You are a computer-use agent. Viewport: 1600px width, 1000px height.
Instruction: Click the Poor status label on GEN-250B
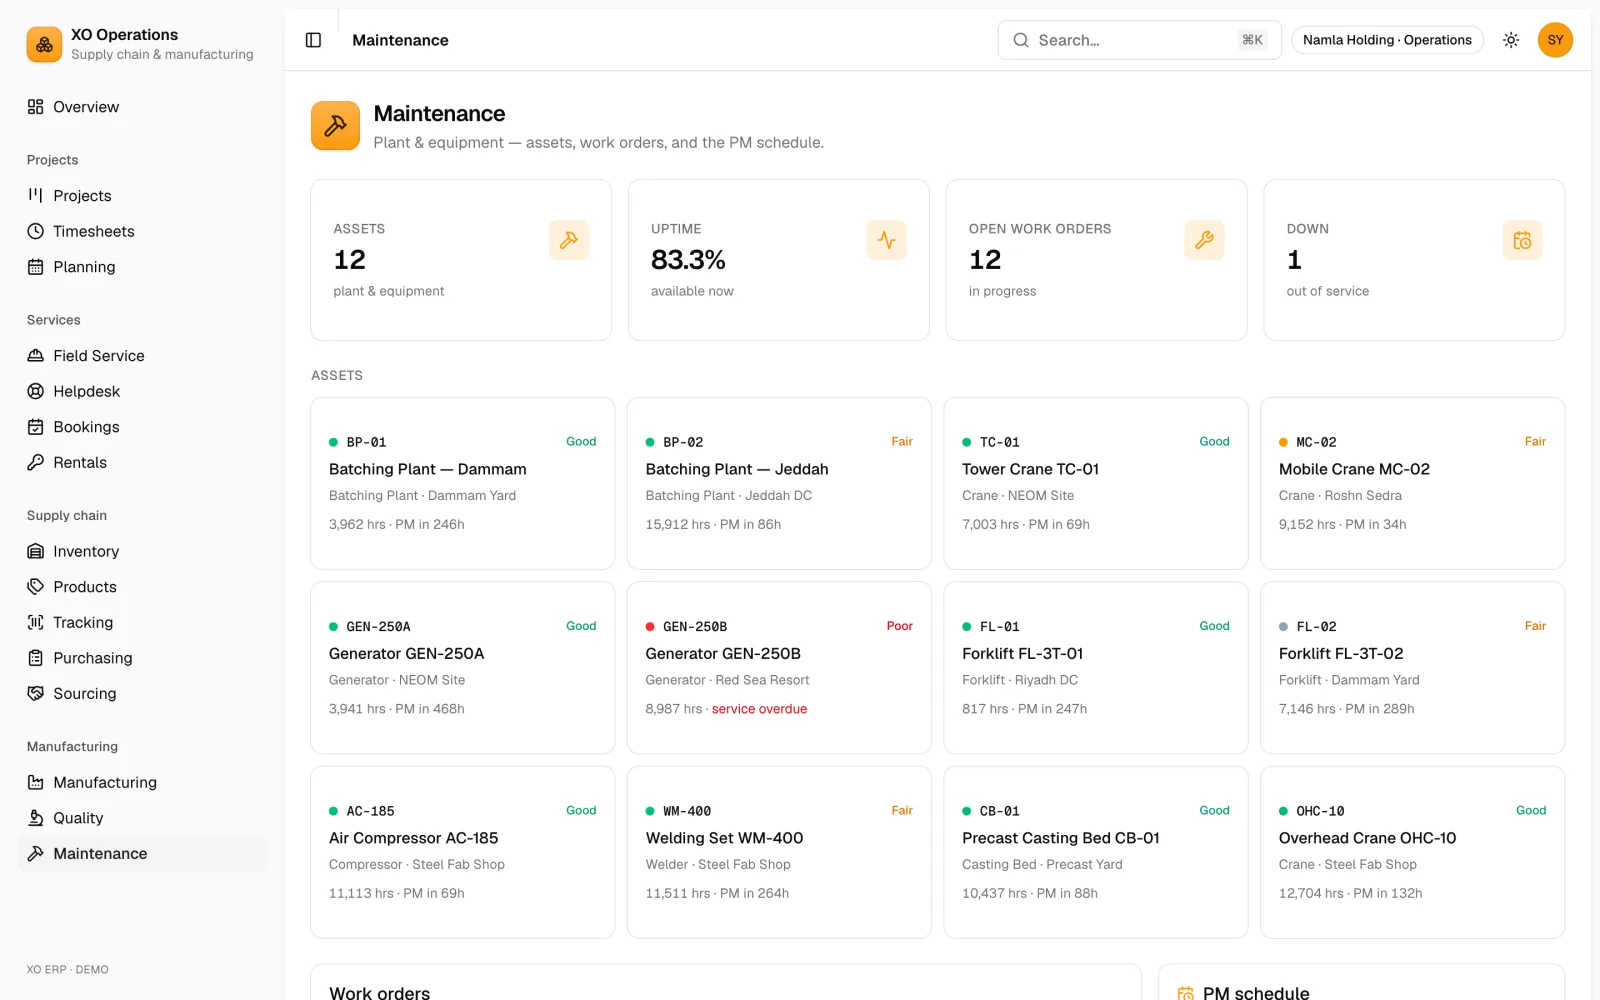coord(899,626)
